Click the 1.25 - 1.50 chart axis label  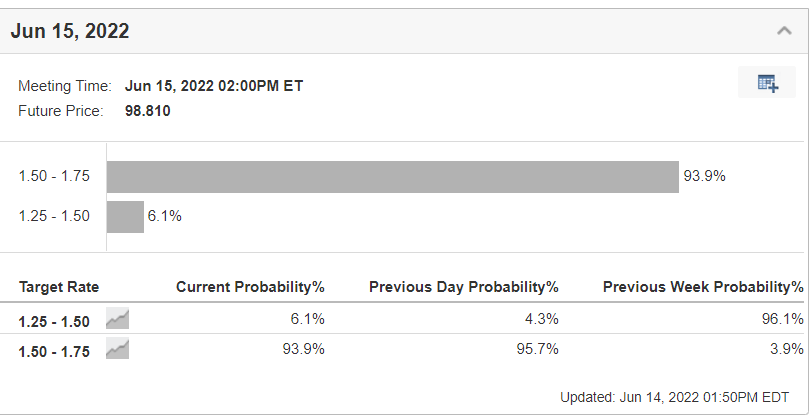54,216
